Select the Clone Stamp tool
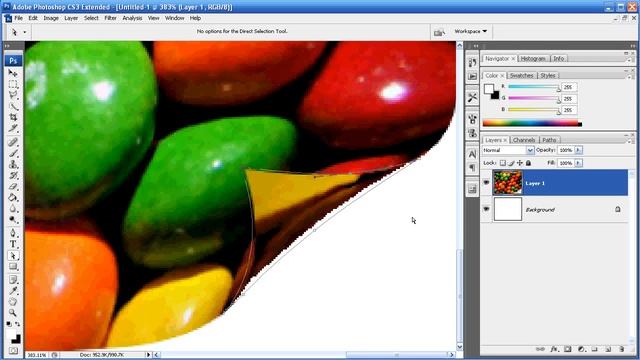This screenshot has width=640, height=360. (13, 164)
